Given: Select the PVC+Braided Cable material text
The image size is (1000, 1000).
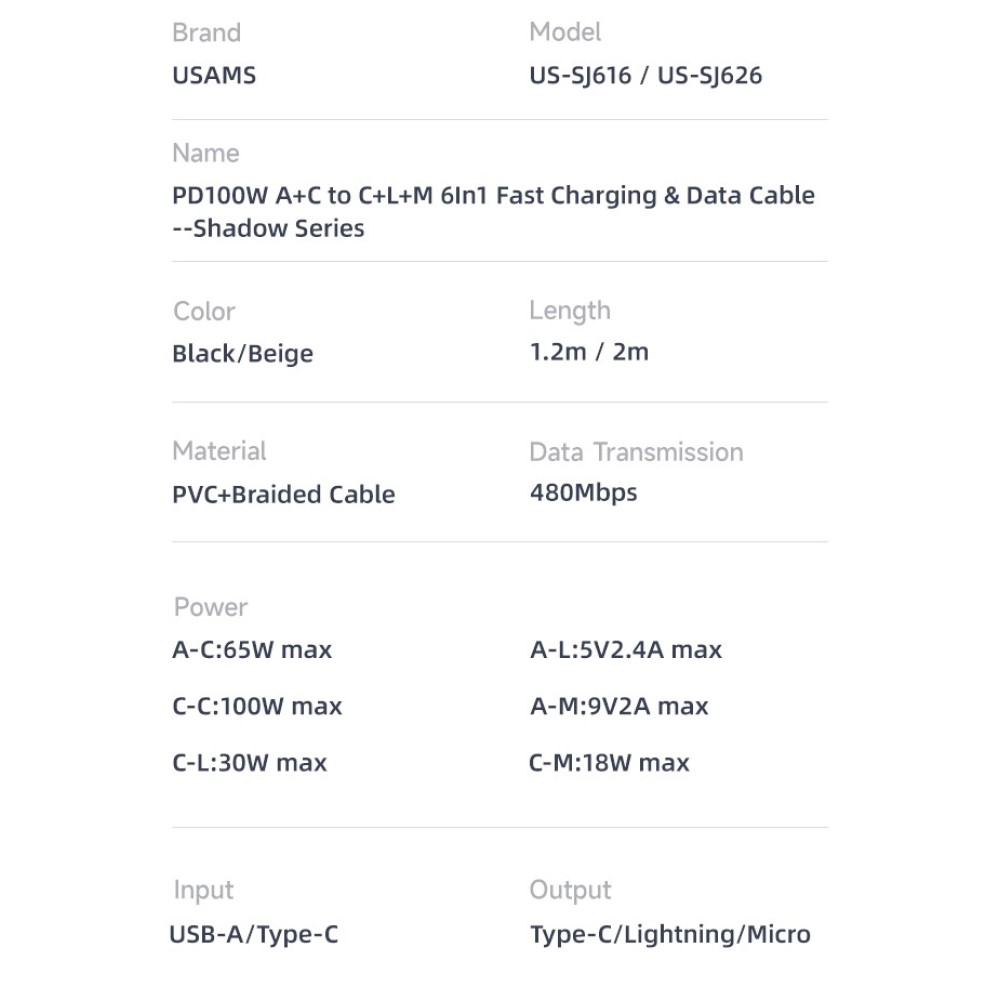Looking at the screenshot, I should [283, 494].
